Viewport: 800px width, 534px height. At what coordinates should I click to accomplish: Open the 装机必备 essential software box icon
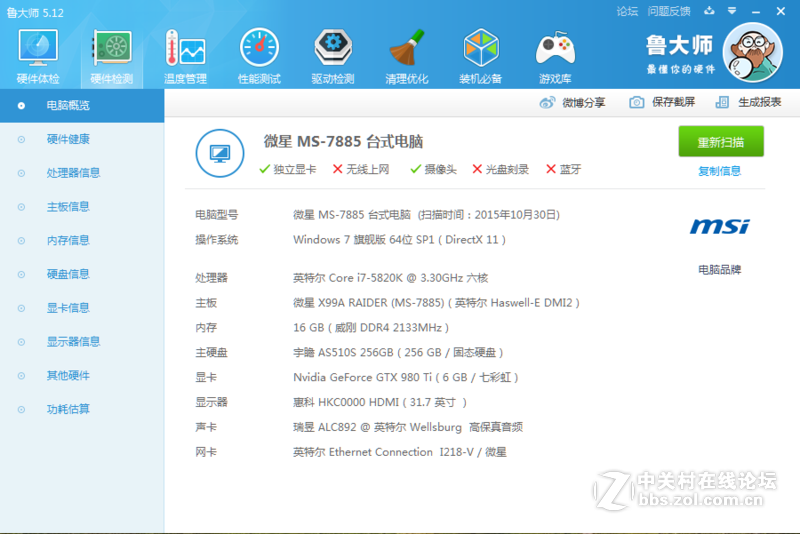tap(481, 55)
